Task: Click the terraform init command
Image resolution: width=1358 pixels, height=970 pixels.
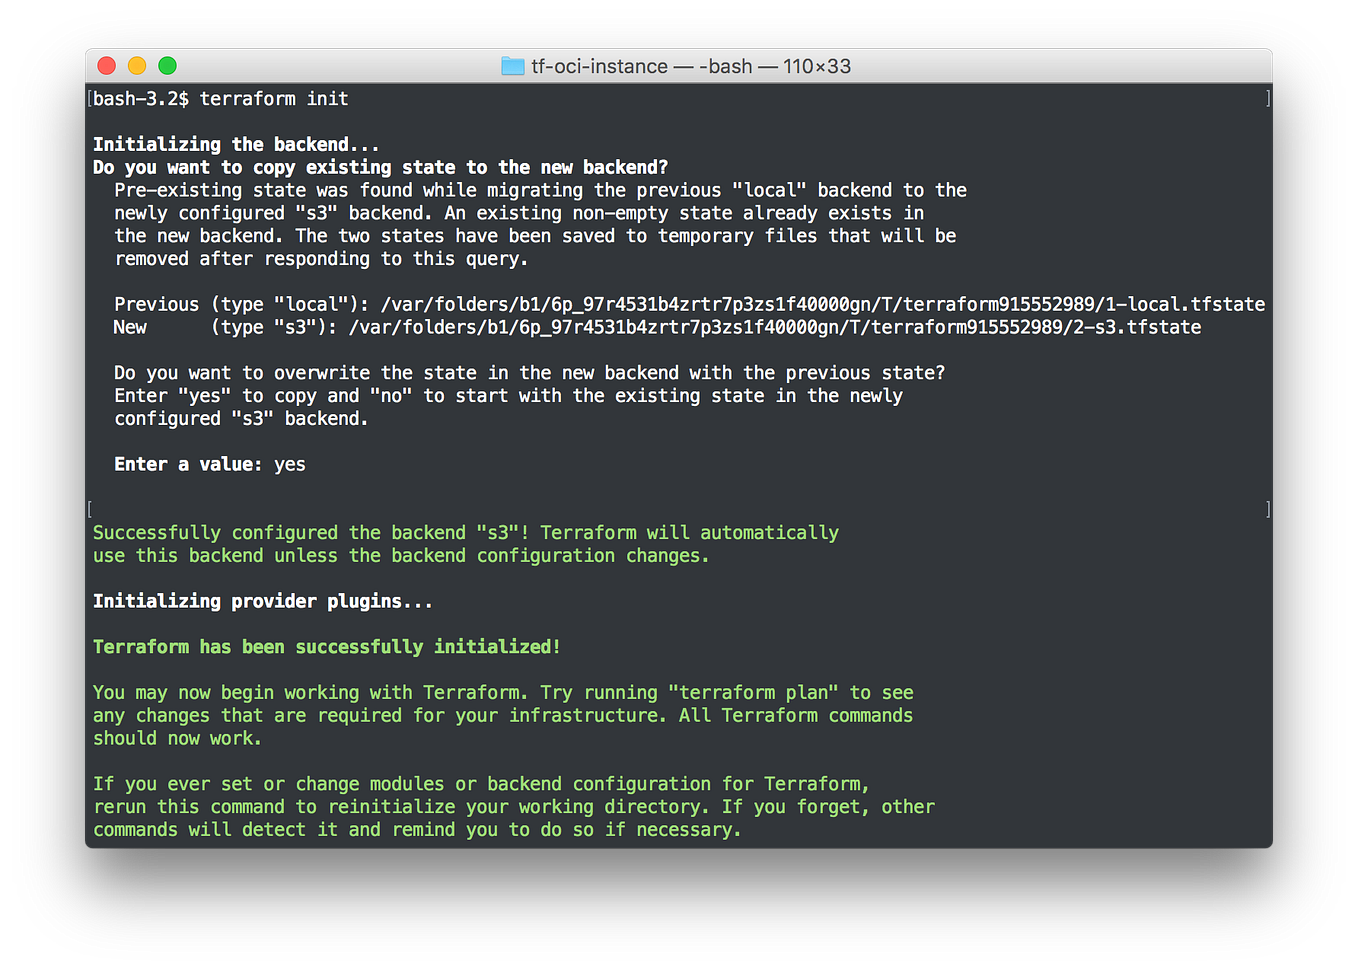Action: 273,98
